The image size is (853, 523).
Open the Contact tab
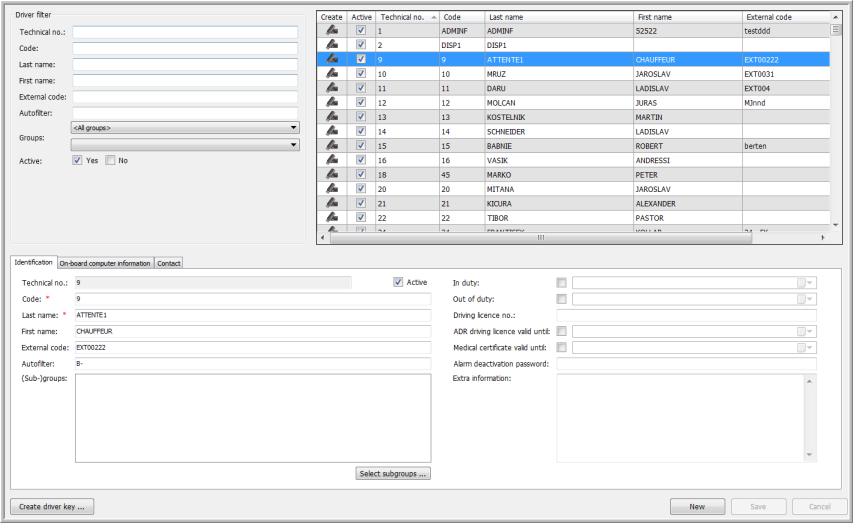click(169, 263)
